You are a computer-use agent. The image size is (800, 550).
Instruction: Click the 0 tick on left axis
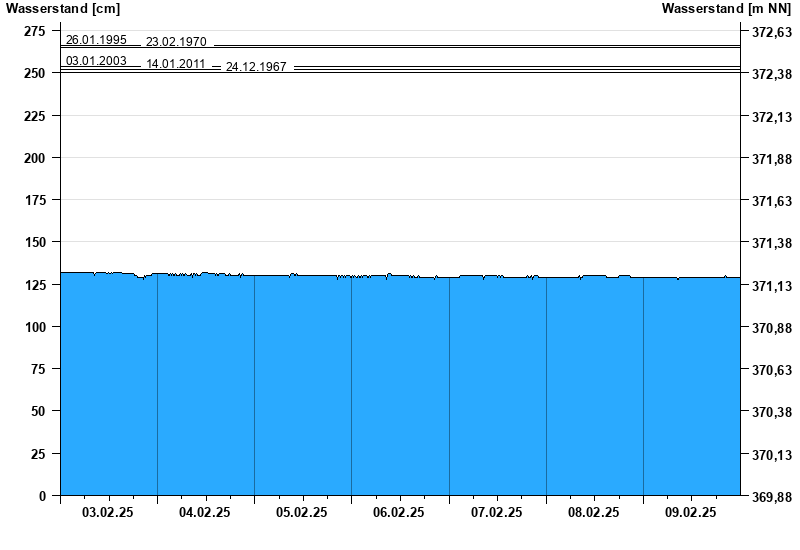point(42,497)
